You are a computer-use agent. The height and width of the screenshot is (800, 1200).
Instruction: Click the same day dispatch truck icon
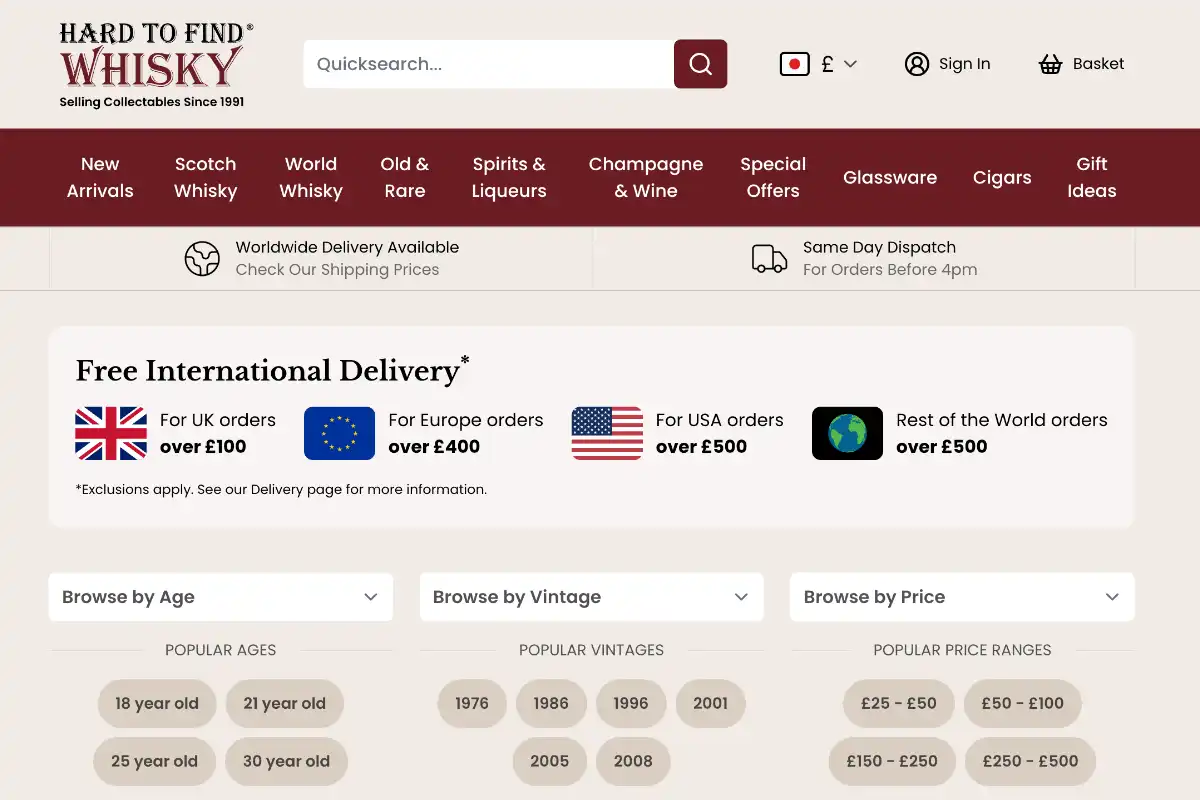pos(769,259)
